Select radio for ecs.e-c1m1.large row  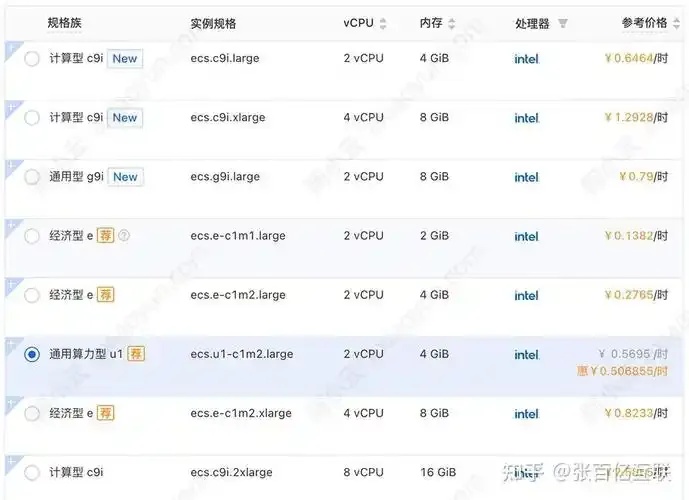click(32, 236)
